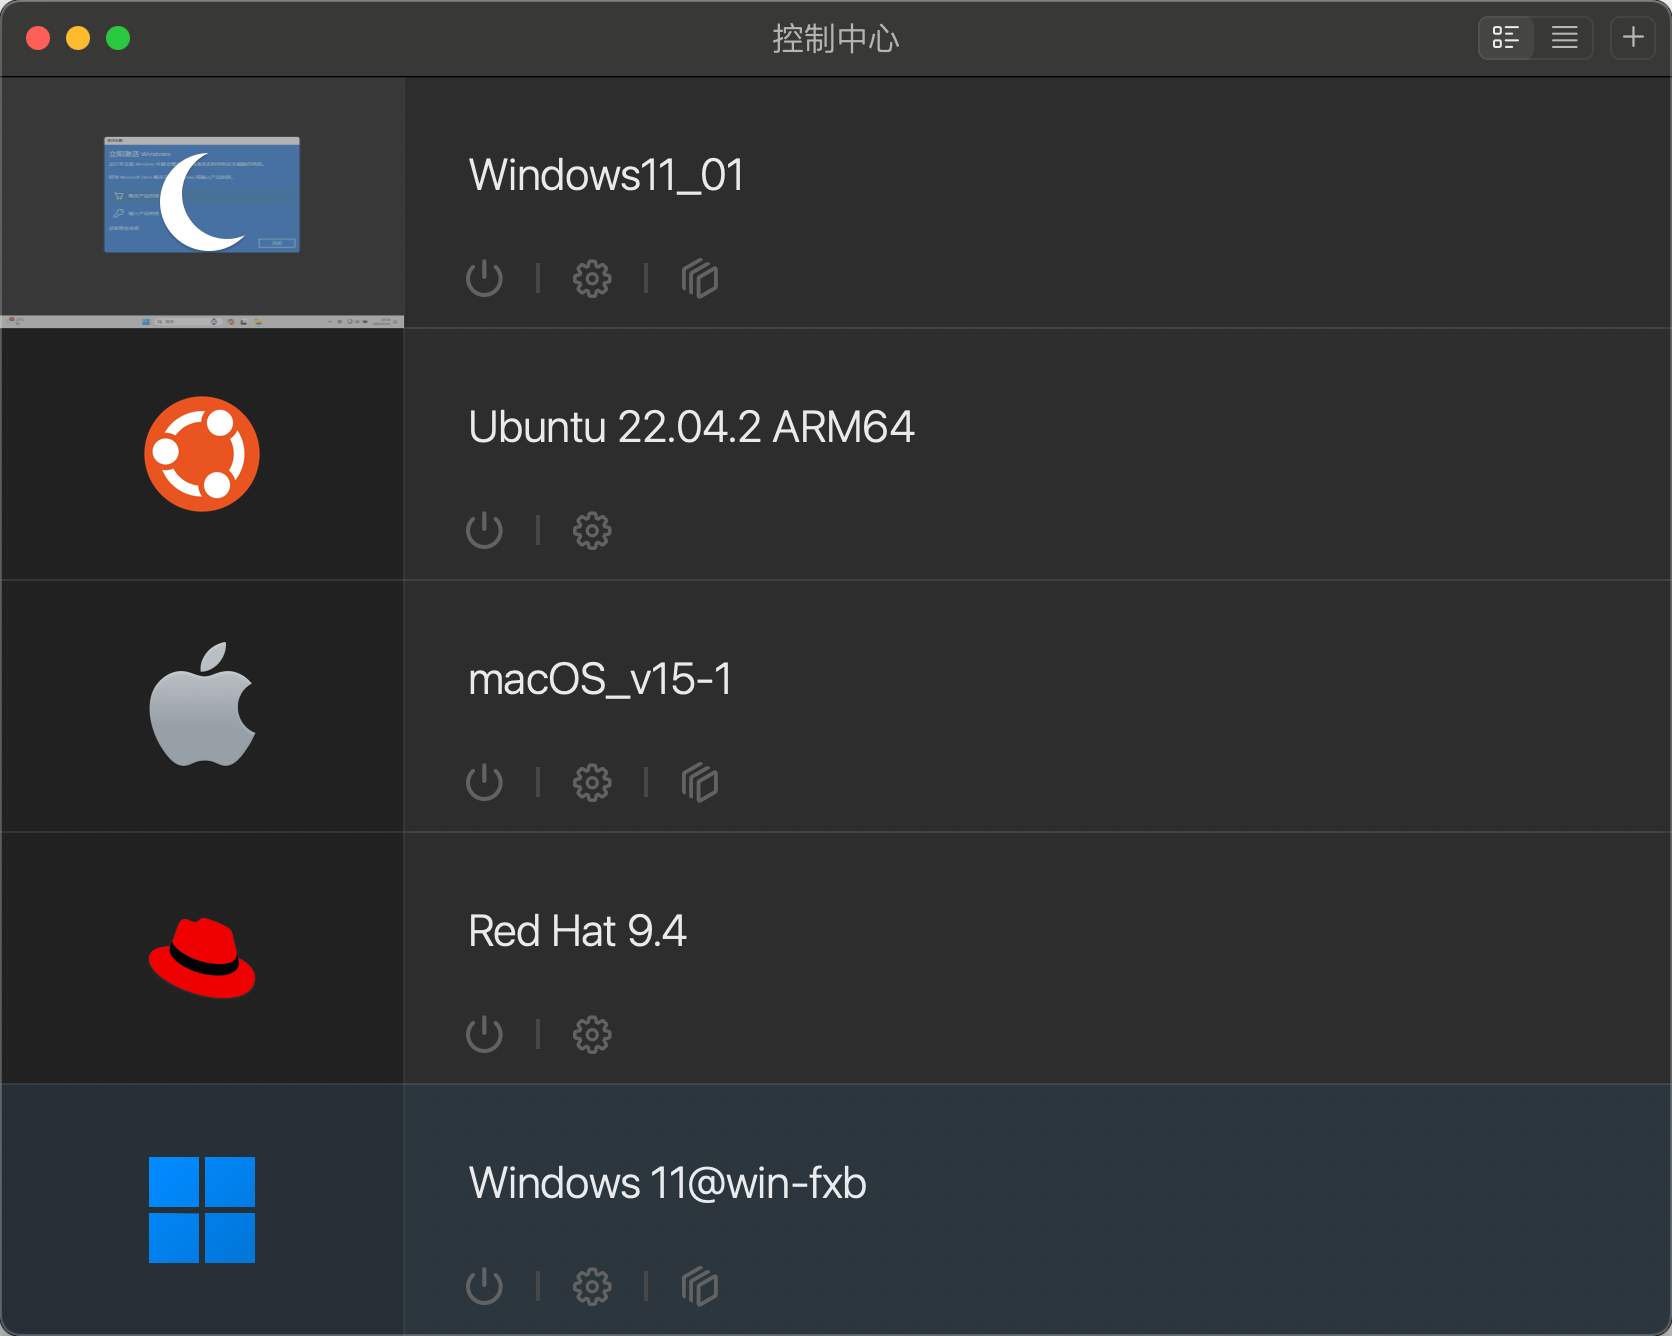
Task: Start Ubuntu 22.04.2 ARM64 with its power icon
Action: [484, 530]
